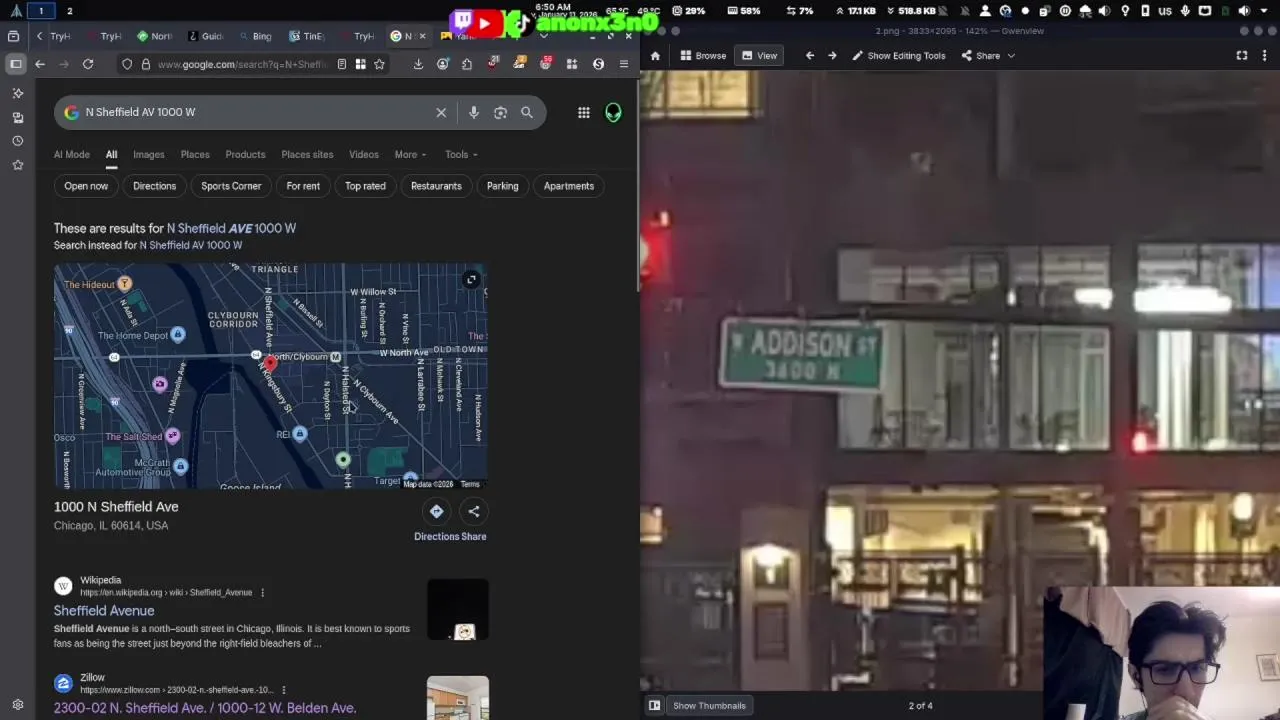The width and height of the screenshot is (1280, 720).
Task: Bookmark this page with the star icon
Action: (x=379, y=64)
